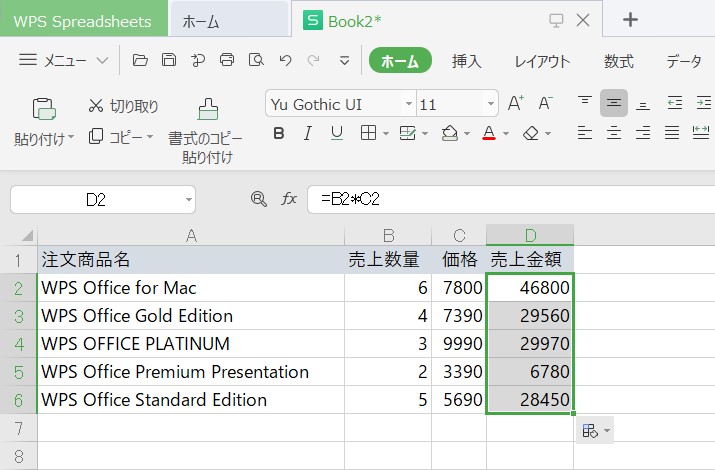Click the zoom magnifier icon beside formula bar
715x470 pixels.
259,199
